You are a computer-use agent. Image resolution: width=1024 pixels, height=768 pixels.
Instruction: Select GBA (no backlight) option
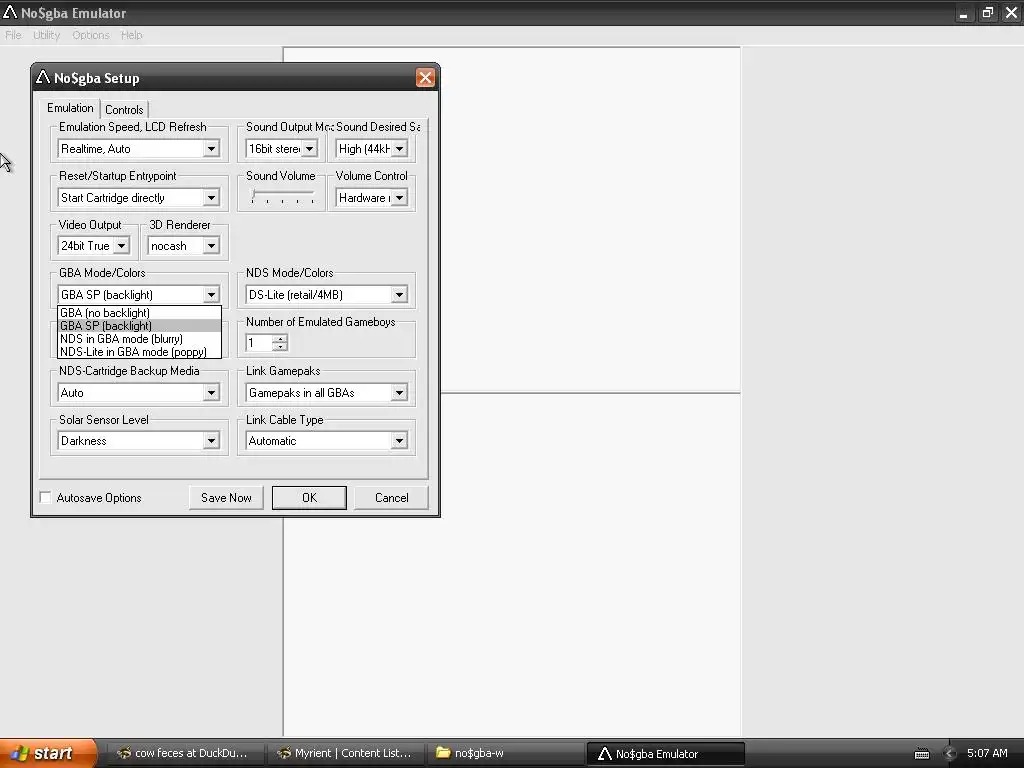[x=139, y=313]
